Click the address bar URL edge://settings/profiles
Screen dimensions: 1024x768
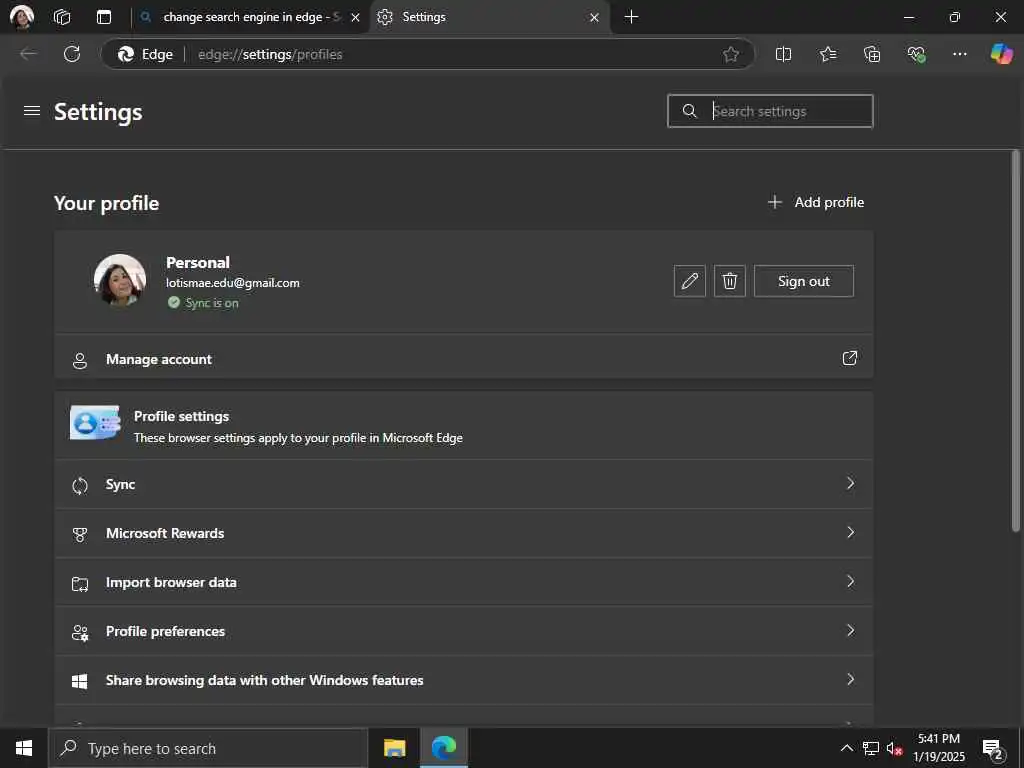270,54
